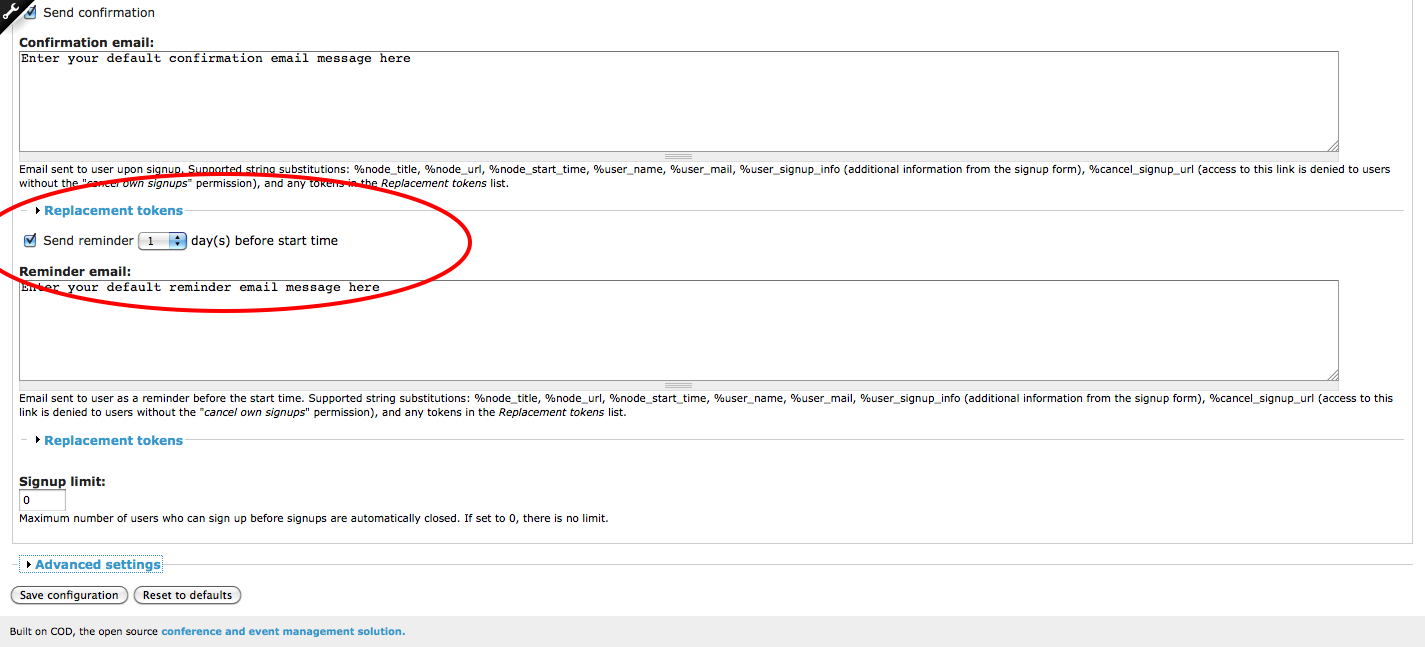Open the wrench admin icon in corner
Screen dimensions: 1425x647
tap(10, 10)
